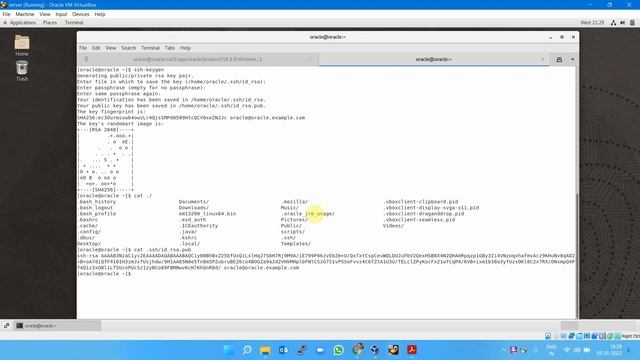
Task: Open terminal File menu
Action: [x=83, y=48]
